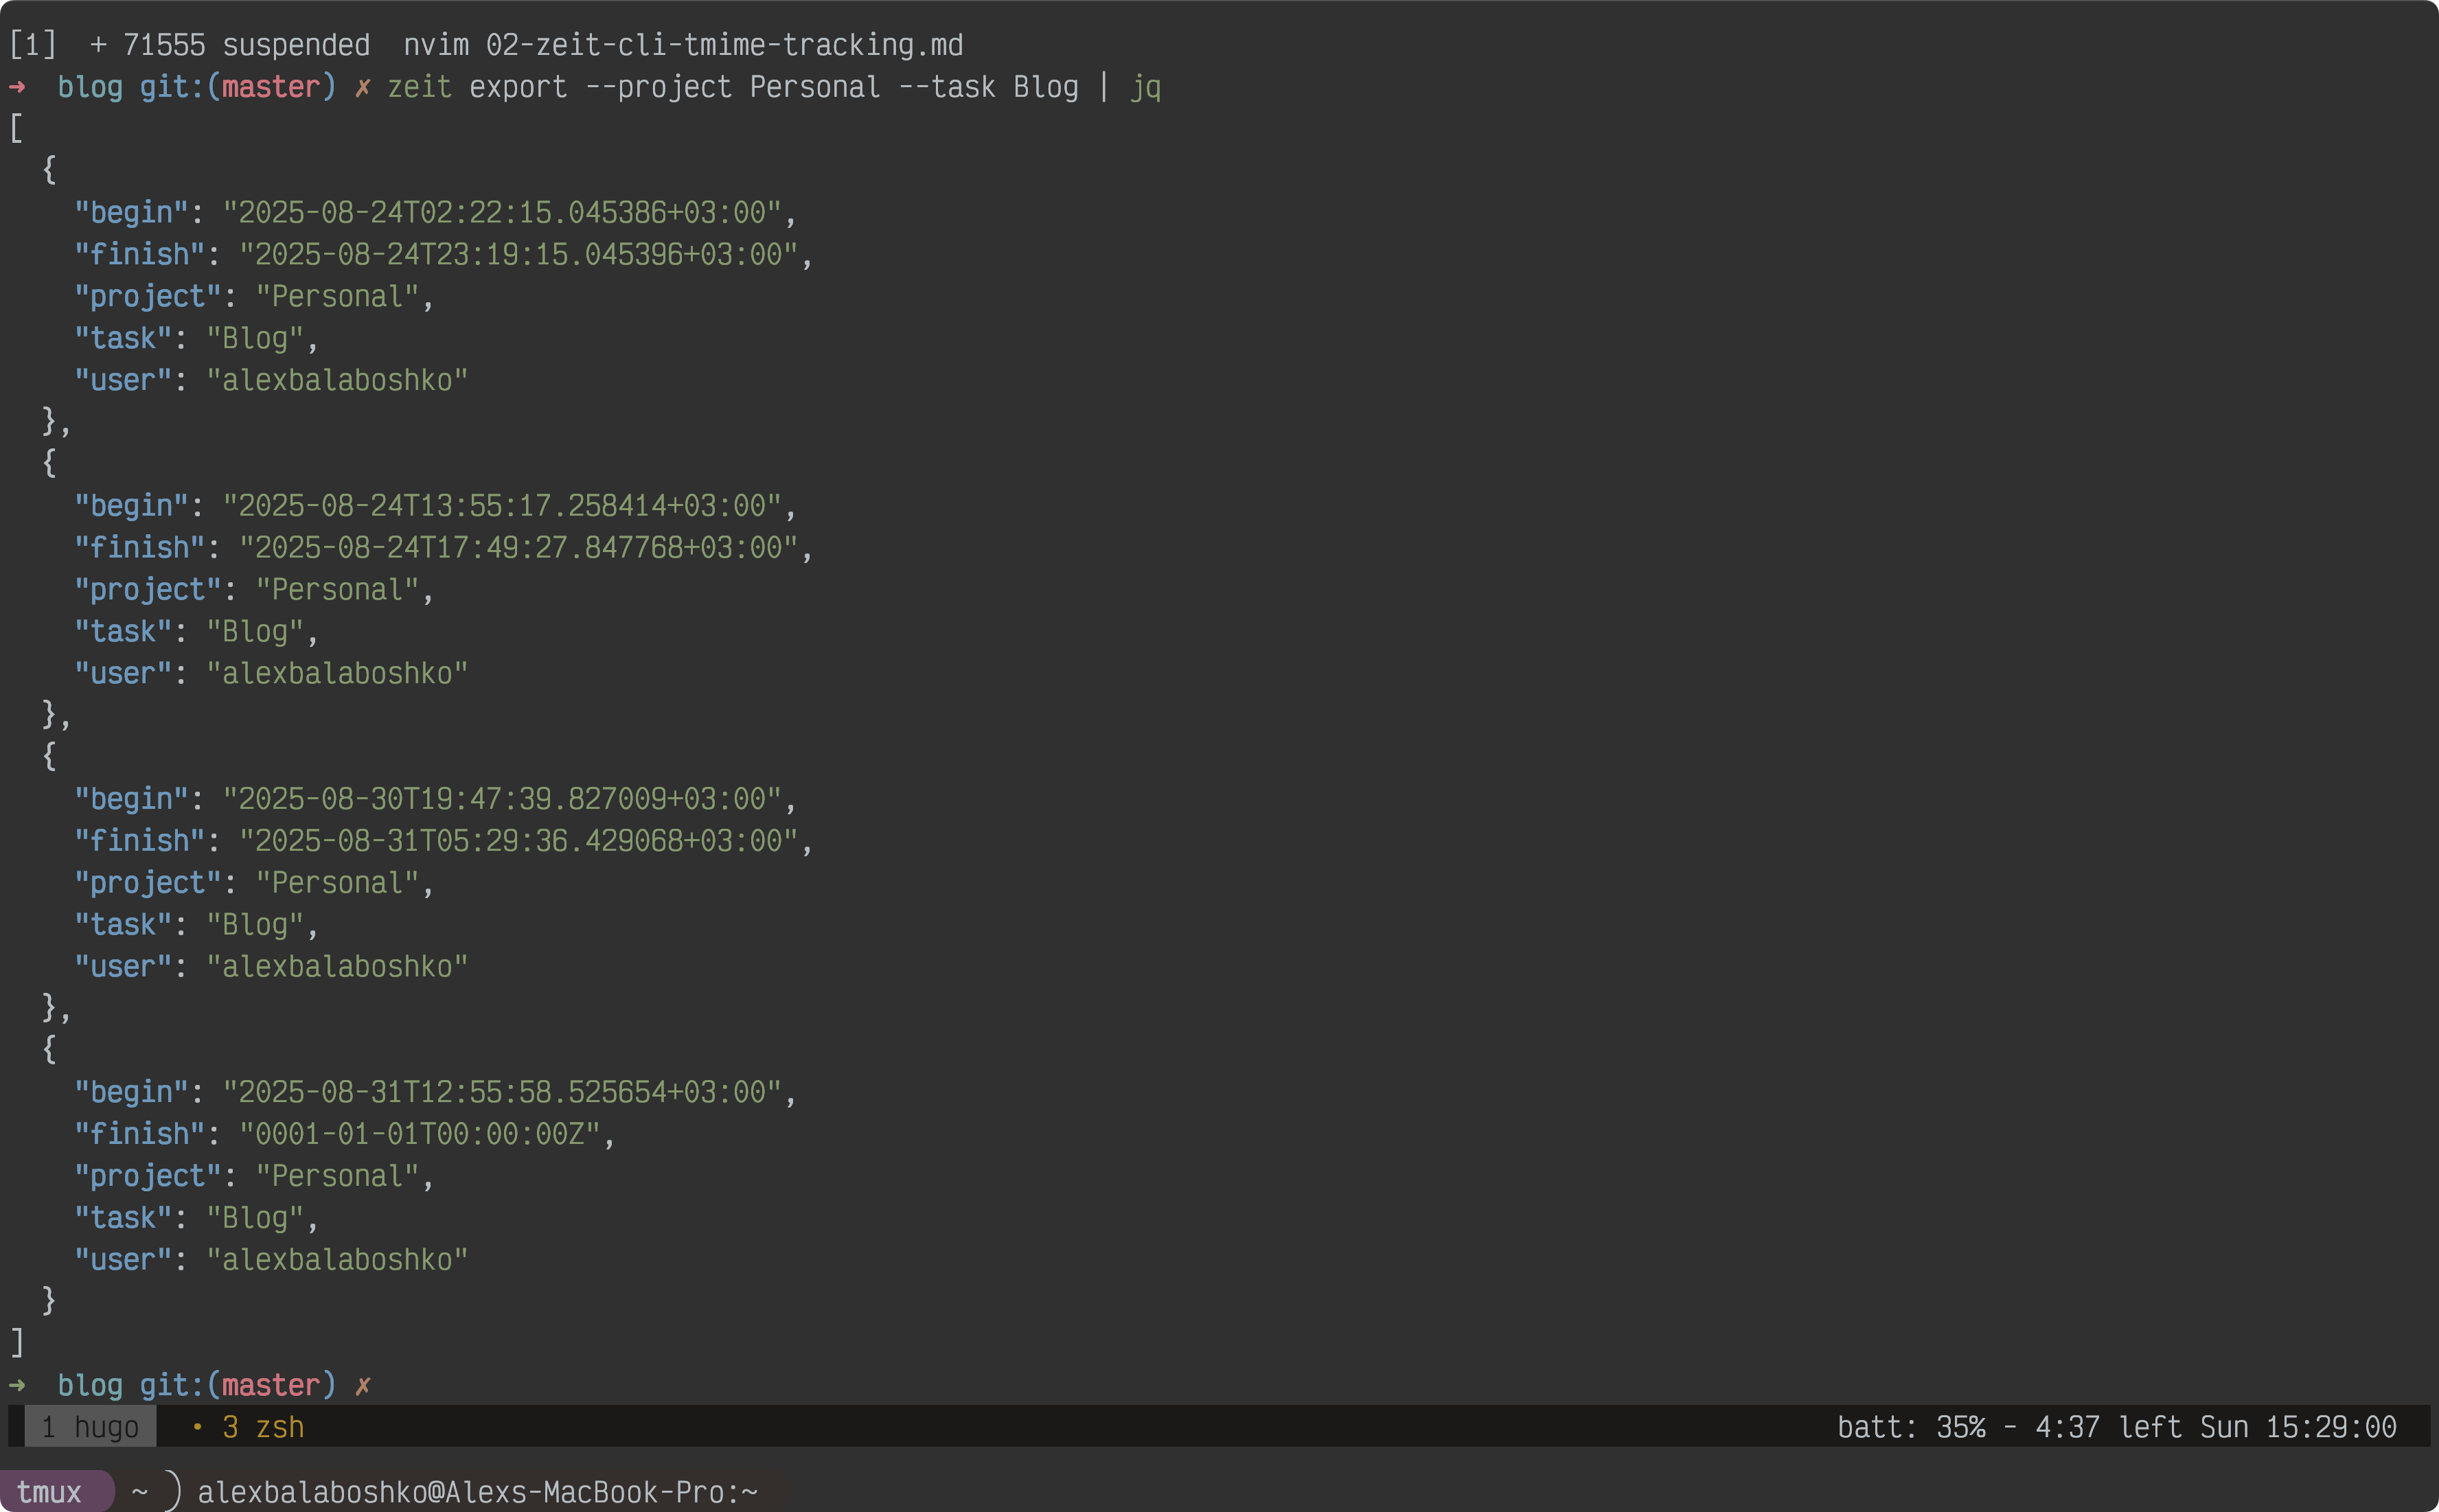Image resolution: width=2439 pixels, height=1512 pixels.
Task: Select the 3 zsh tmux window
Action: click(x=263, y=1427)
